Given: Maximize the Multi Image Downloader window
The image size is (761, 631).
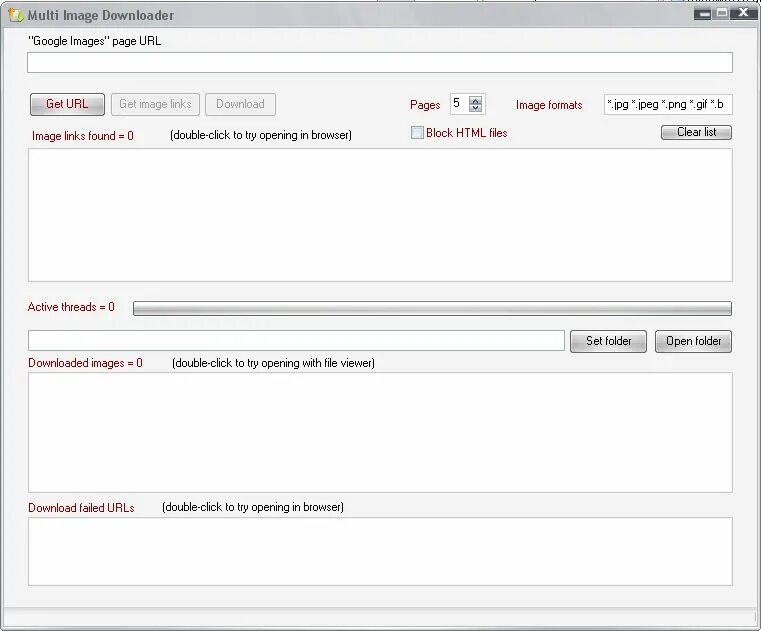Looking at the screenshot, I should tap(722, 13).
